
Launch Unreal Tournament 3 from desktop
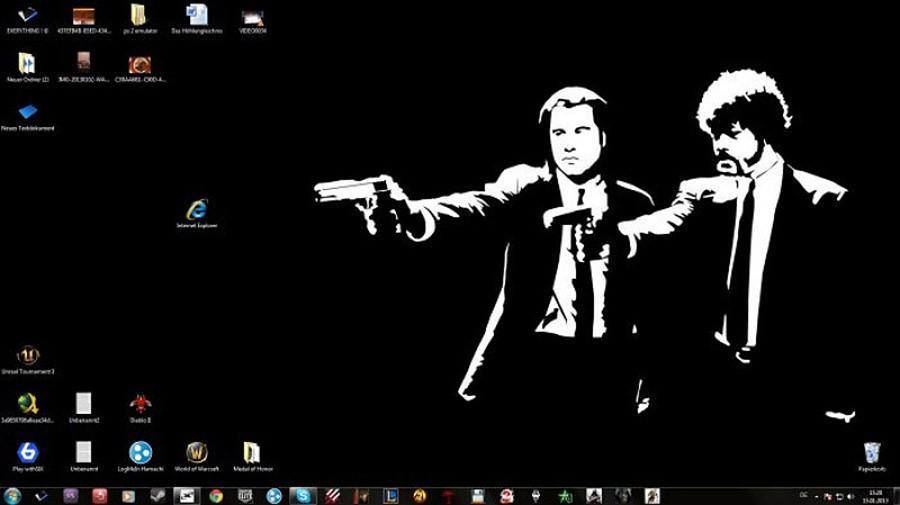click(28, 355)
